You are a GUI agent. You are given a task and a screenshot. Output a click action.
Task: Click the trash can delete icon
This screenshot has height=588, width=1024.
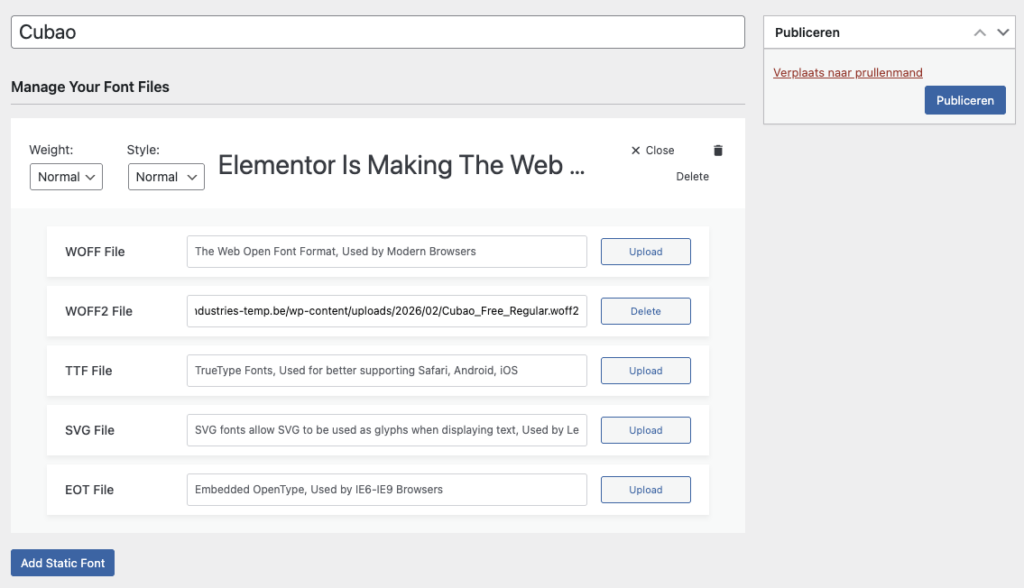coord(717,150)
